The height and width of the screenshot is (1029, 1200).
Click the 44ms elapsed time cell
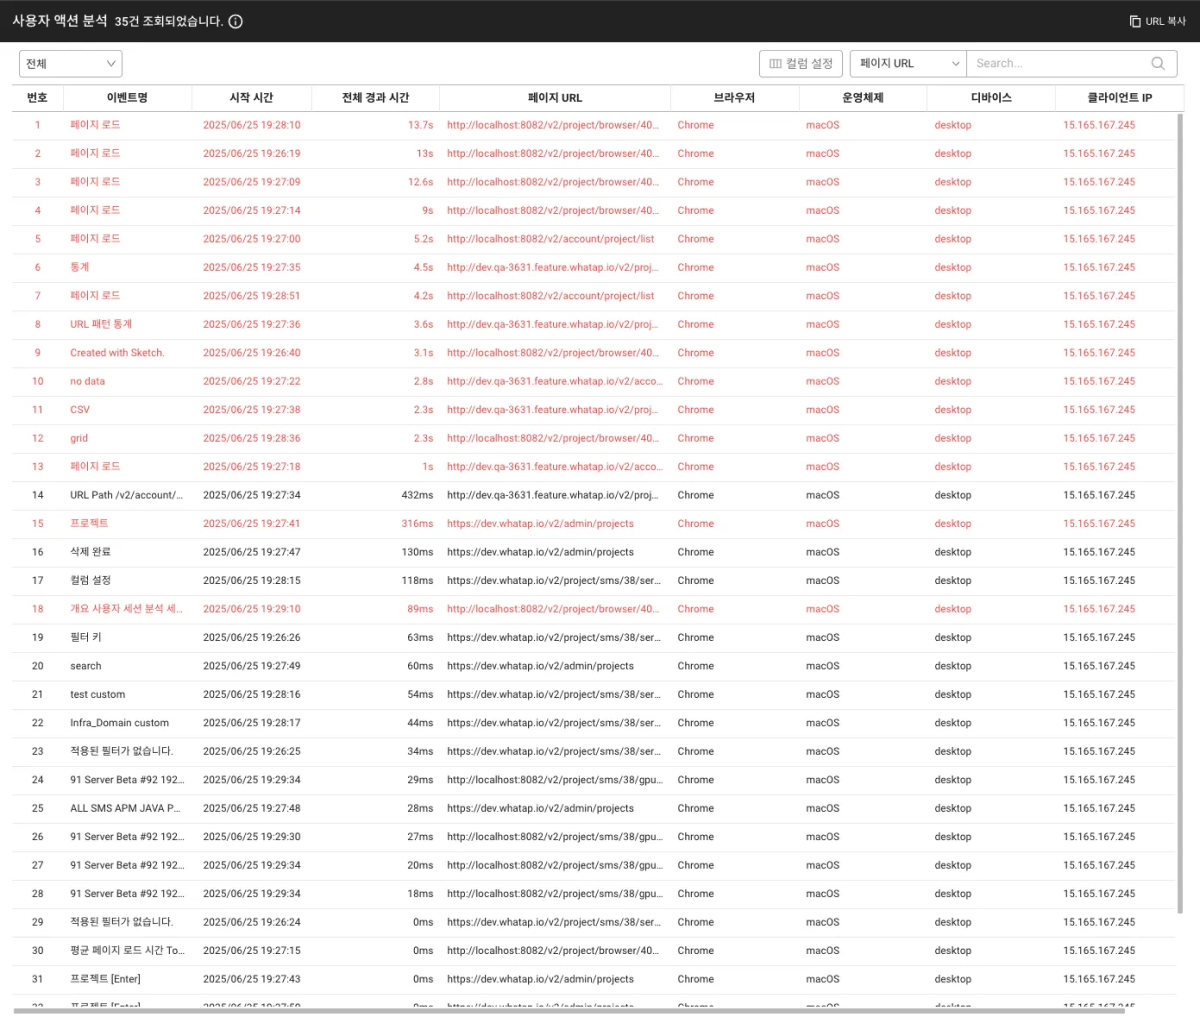point(420,723)
